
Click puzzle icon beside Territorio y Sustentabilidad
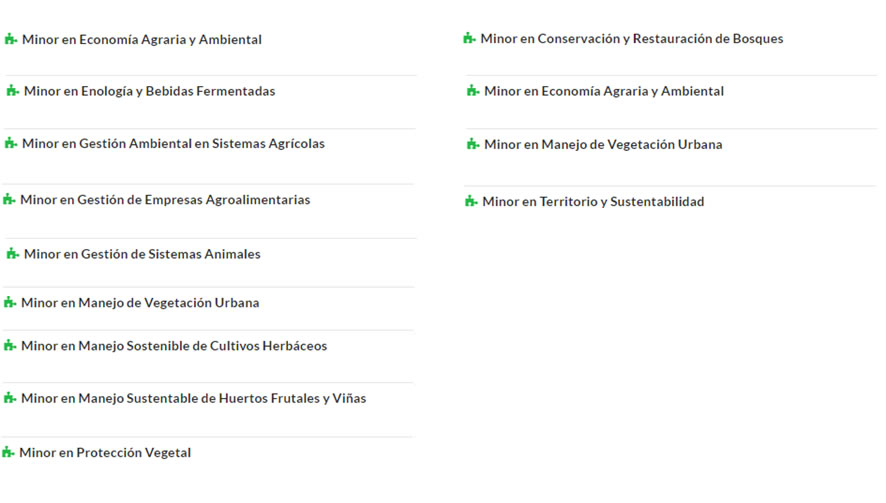coord(471,201)
